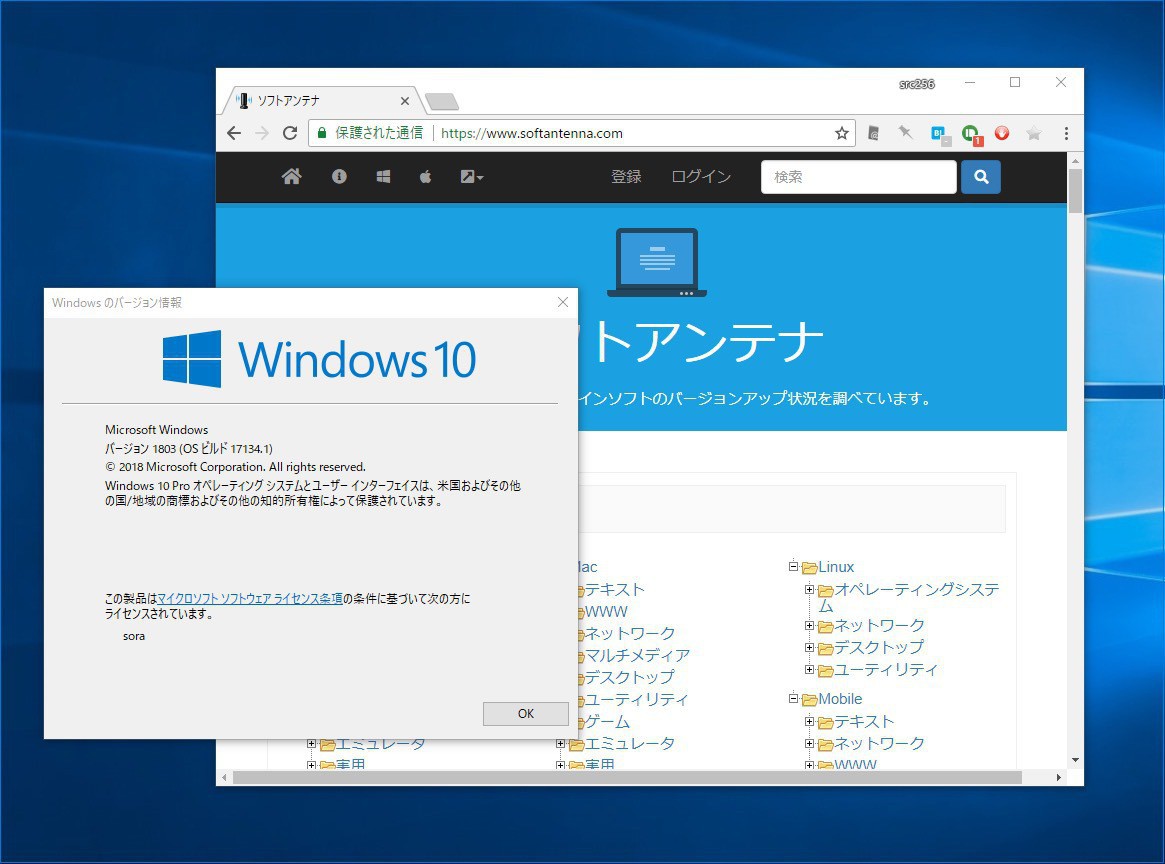1165x864 pixels.
Task: Open Linux ユーティリティ category
Action: tap(886, 670)
